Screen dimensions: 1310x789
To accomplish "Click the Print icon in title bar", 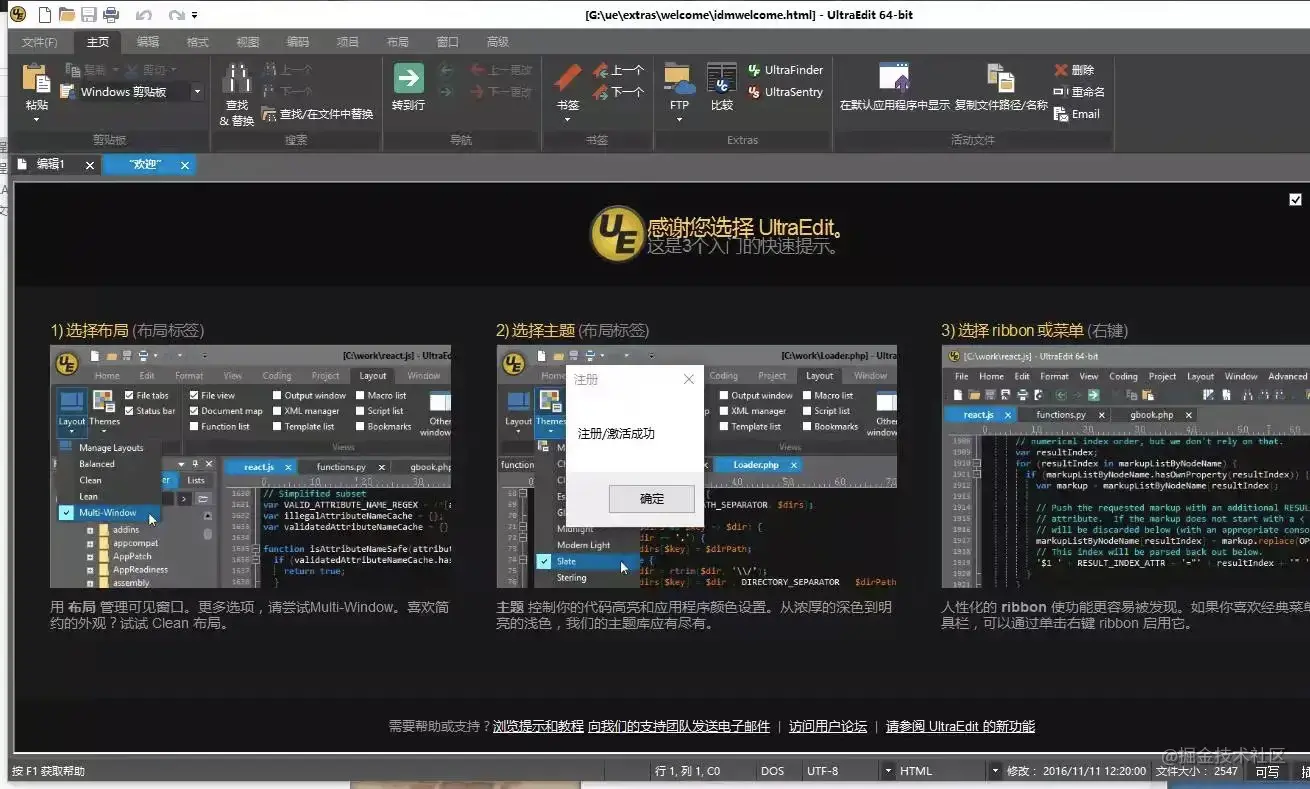I will [111, 14].
